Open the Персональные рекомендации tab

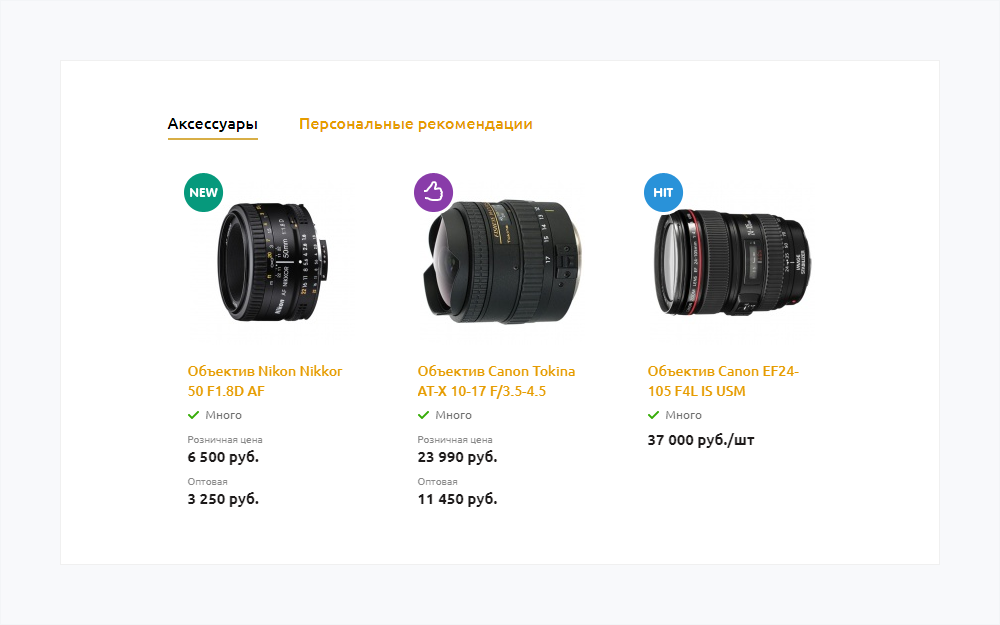click(416, 124)
